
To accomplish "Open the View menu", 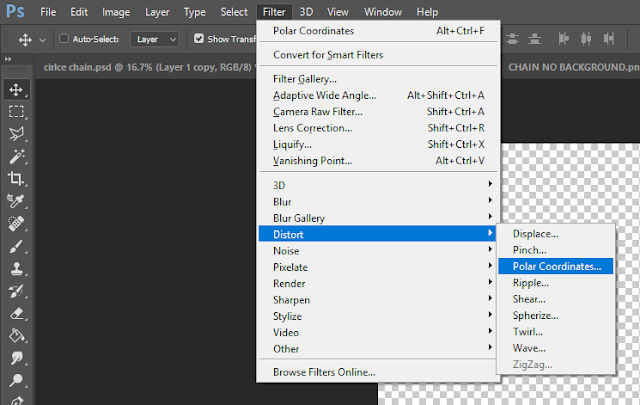I will tap(338, 12).
